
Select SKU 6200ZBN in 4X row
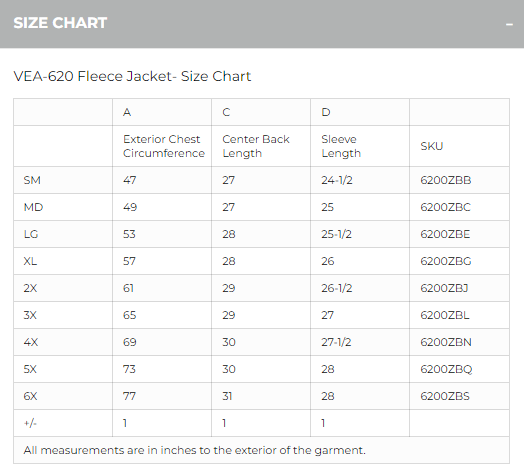click(446, 342)
